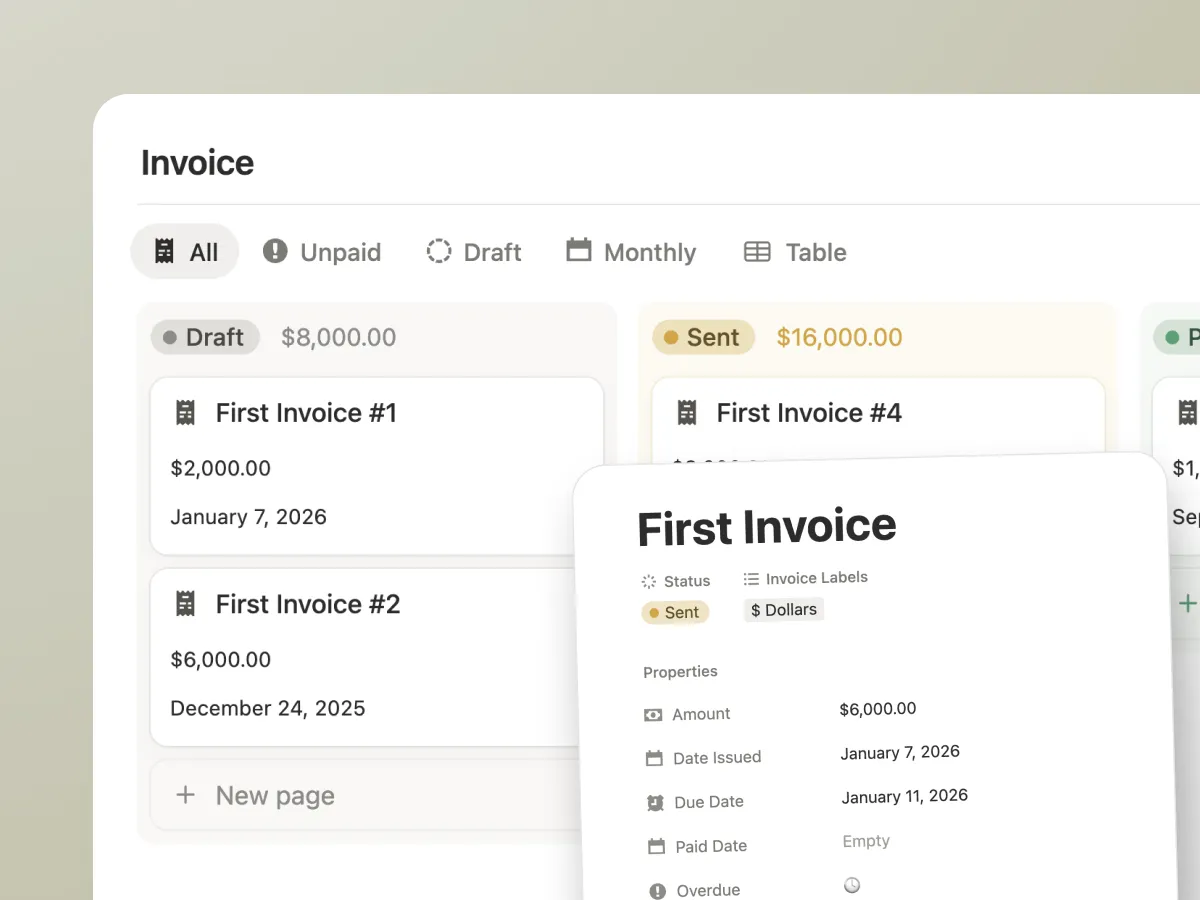Click the Due Date property label
The width and height of the screenshot is (1200, 900).
tap(709, 802)
